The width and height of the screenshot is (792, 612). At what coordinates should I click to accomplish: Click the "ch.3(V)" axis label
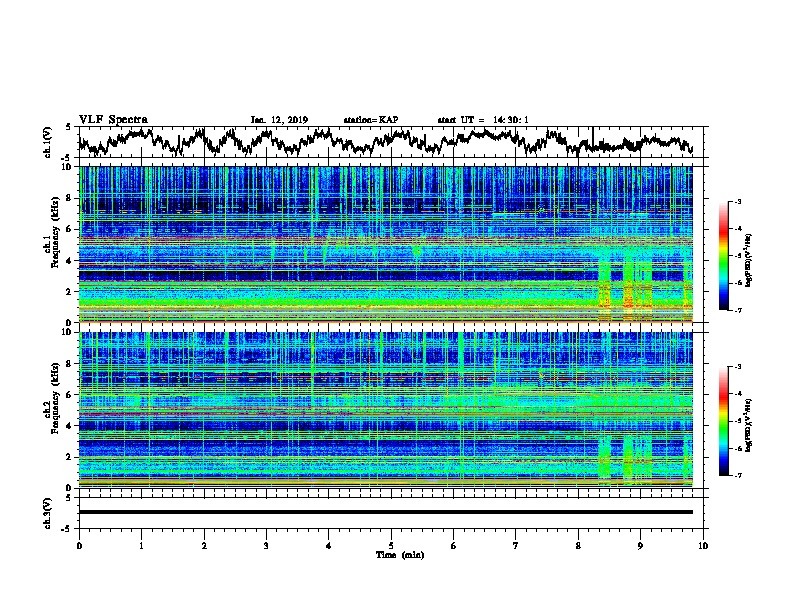point(48,513)
